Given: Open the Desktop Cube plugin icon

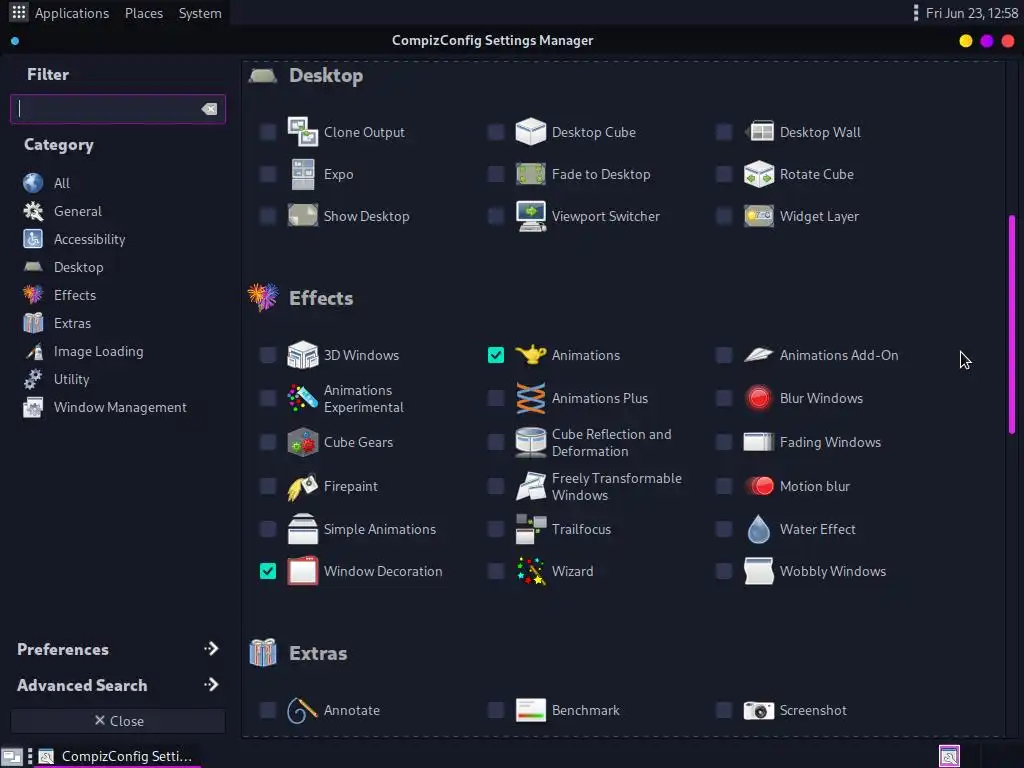Looking at the screenshot, I should (x=530, y=132).
